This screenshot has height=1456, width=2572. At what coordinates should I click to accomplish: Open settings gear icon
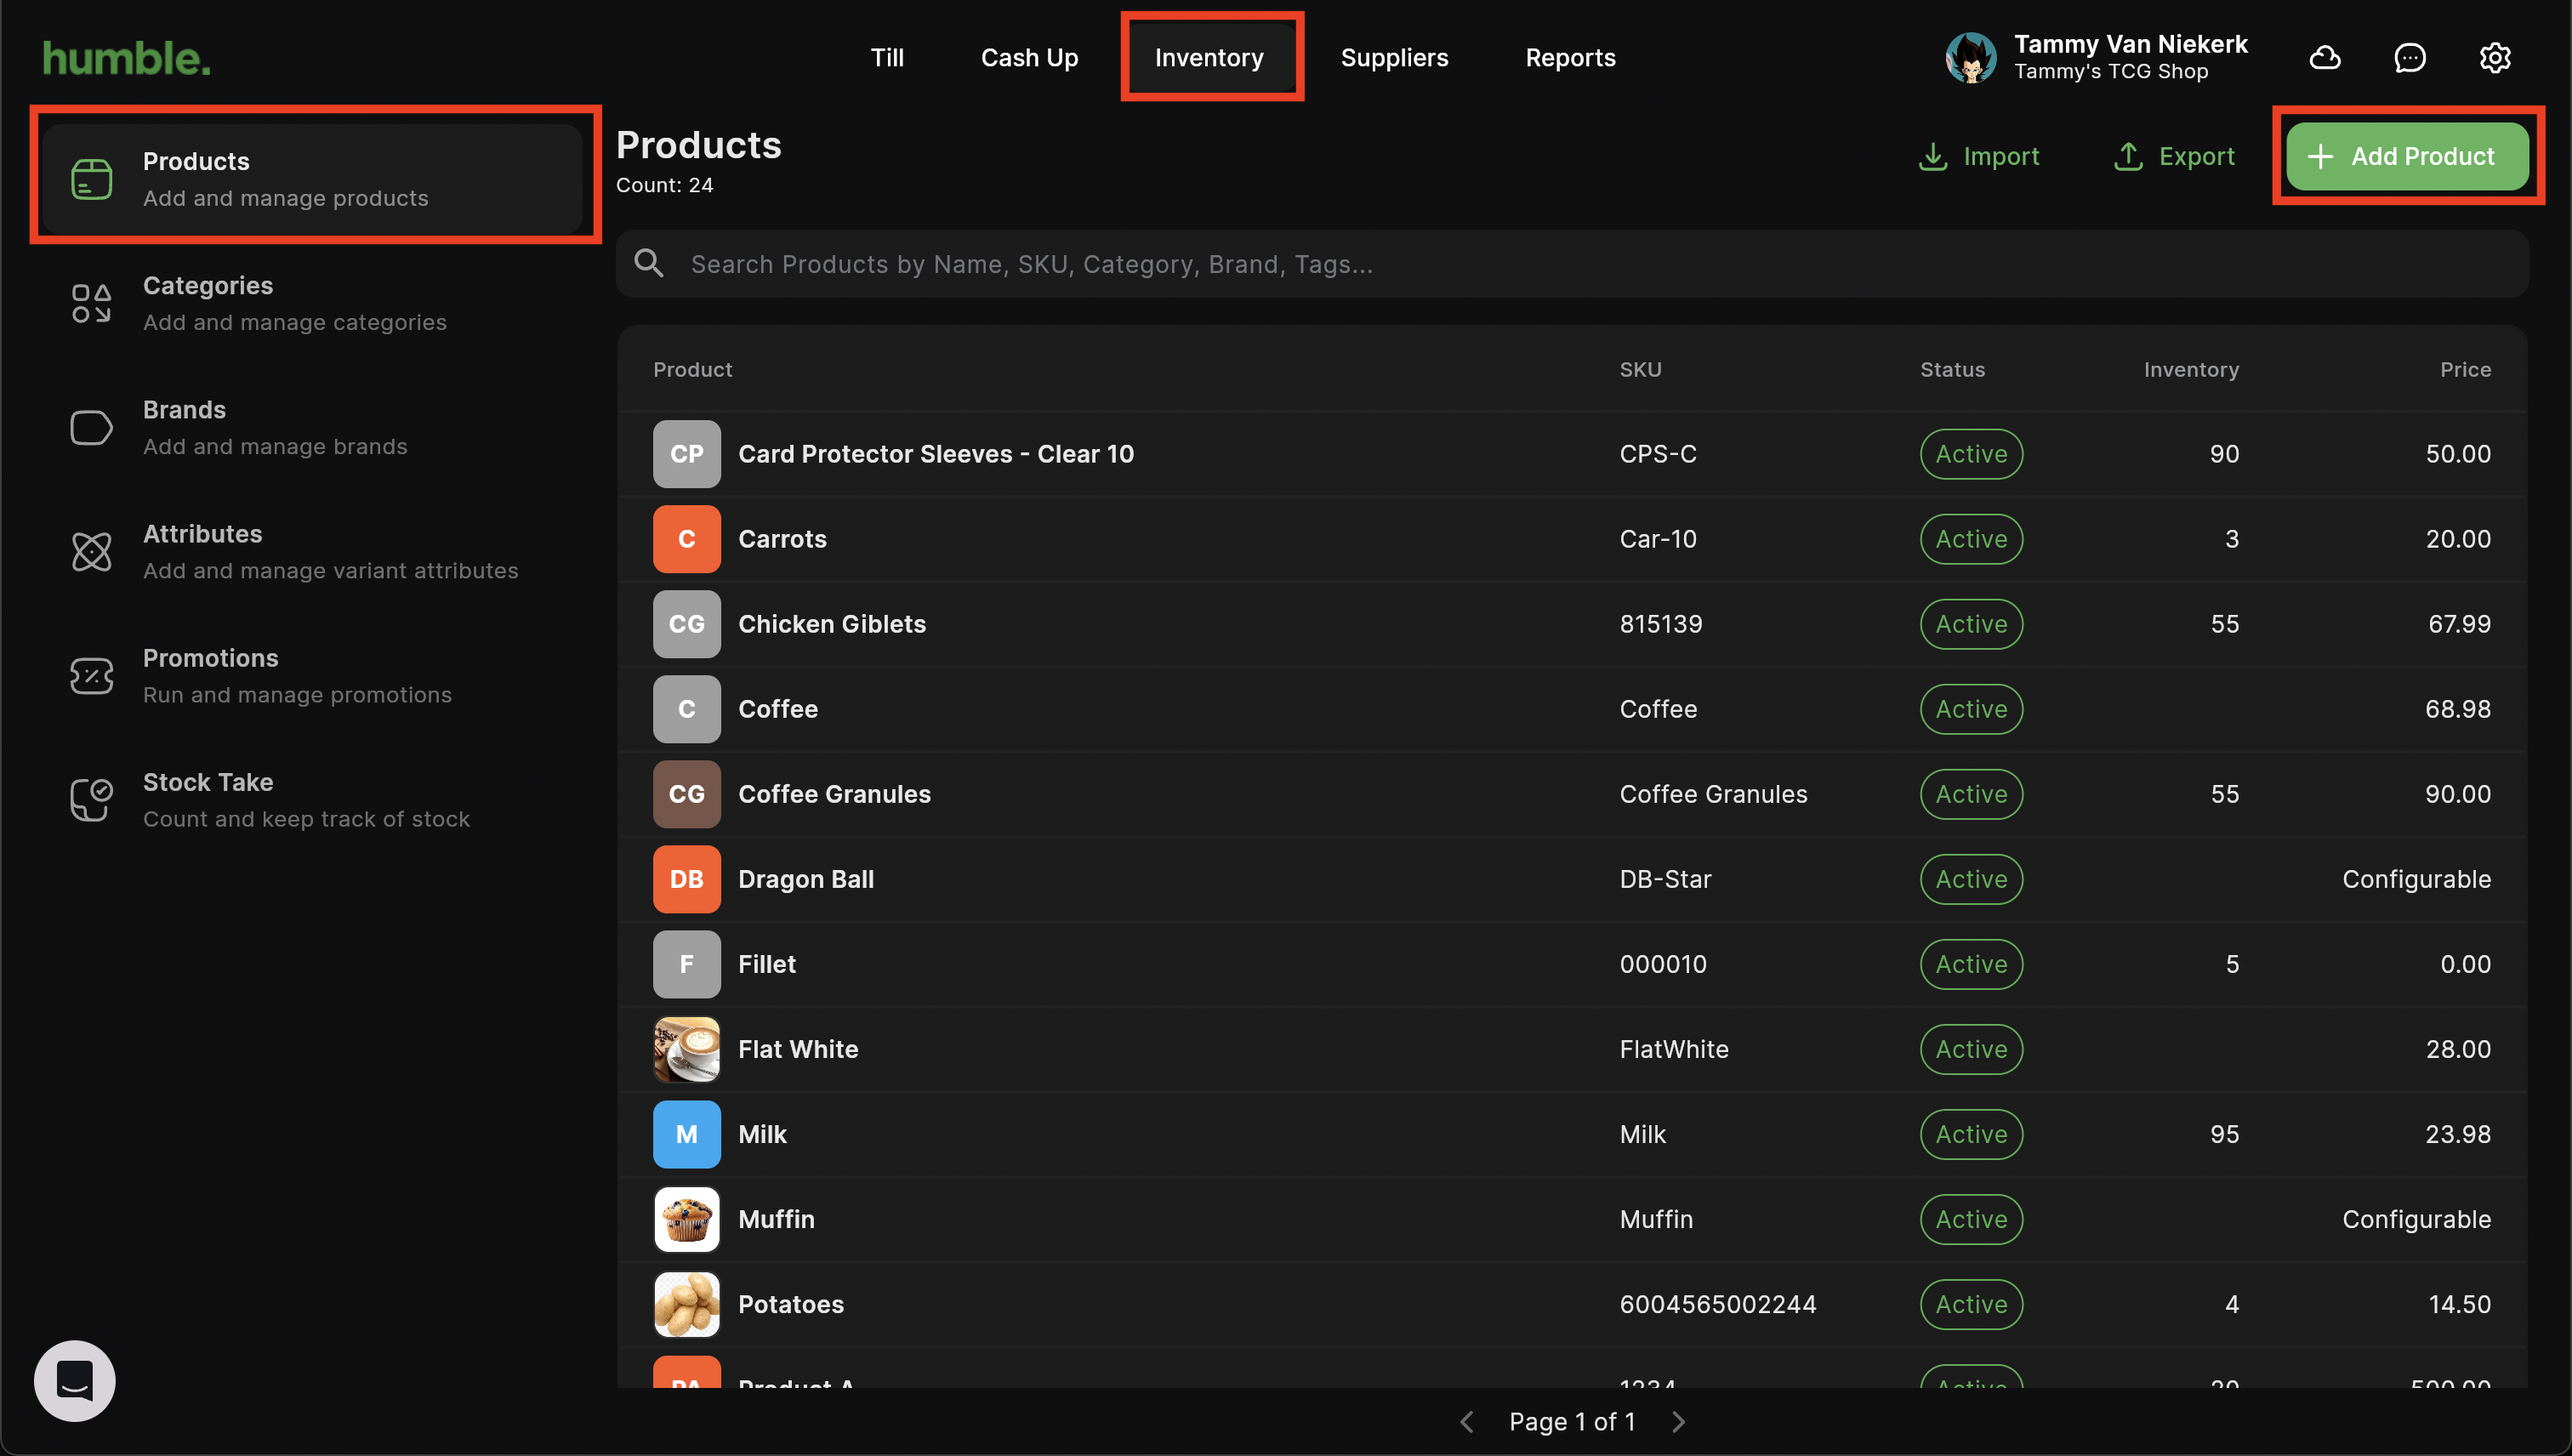(x=2495, y=58)
